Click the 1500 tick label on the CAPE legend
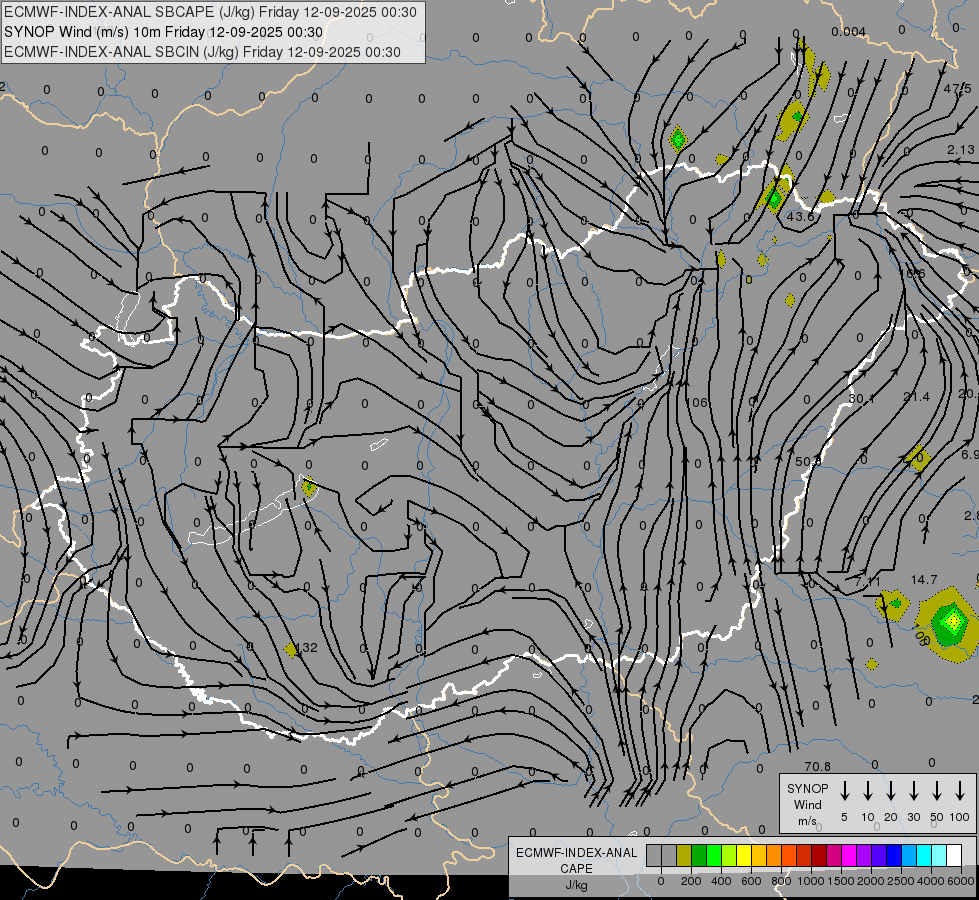The image size is (979, 900). (x=841, y=881)
